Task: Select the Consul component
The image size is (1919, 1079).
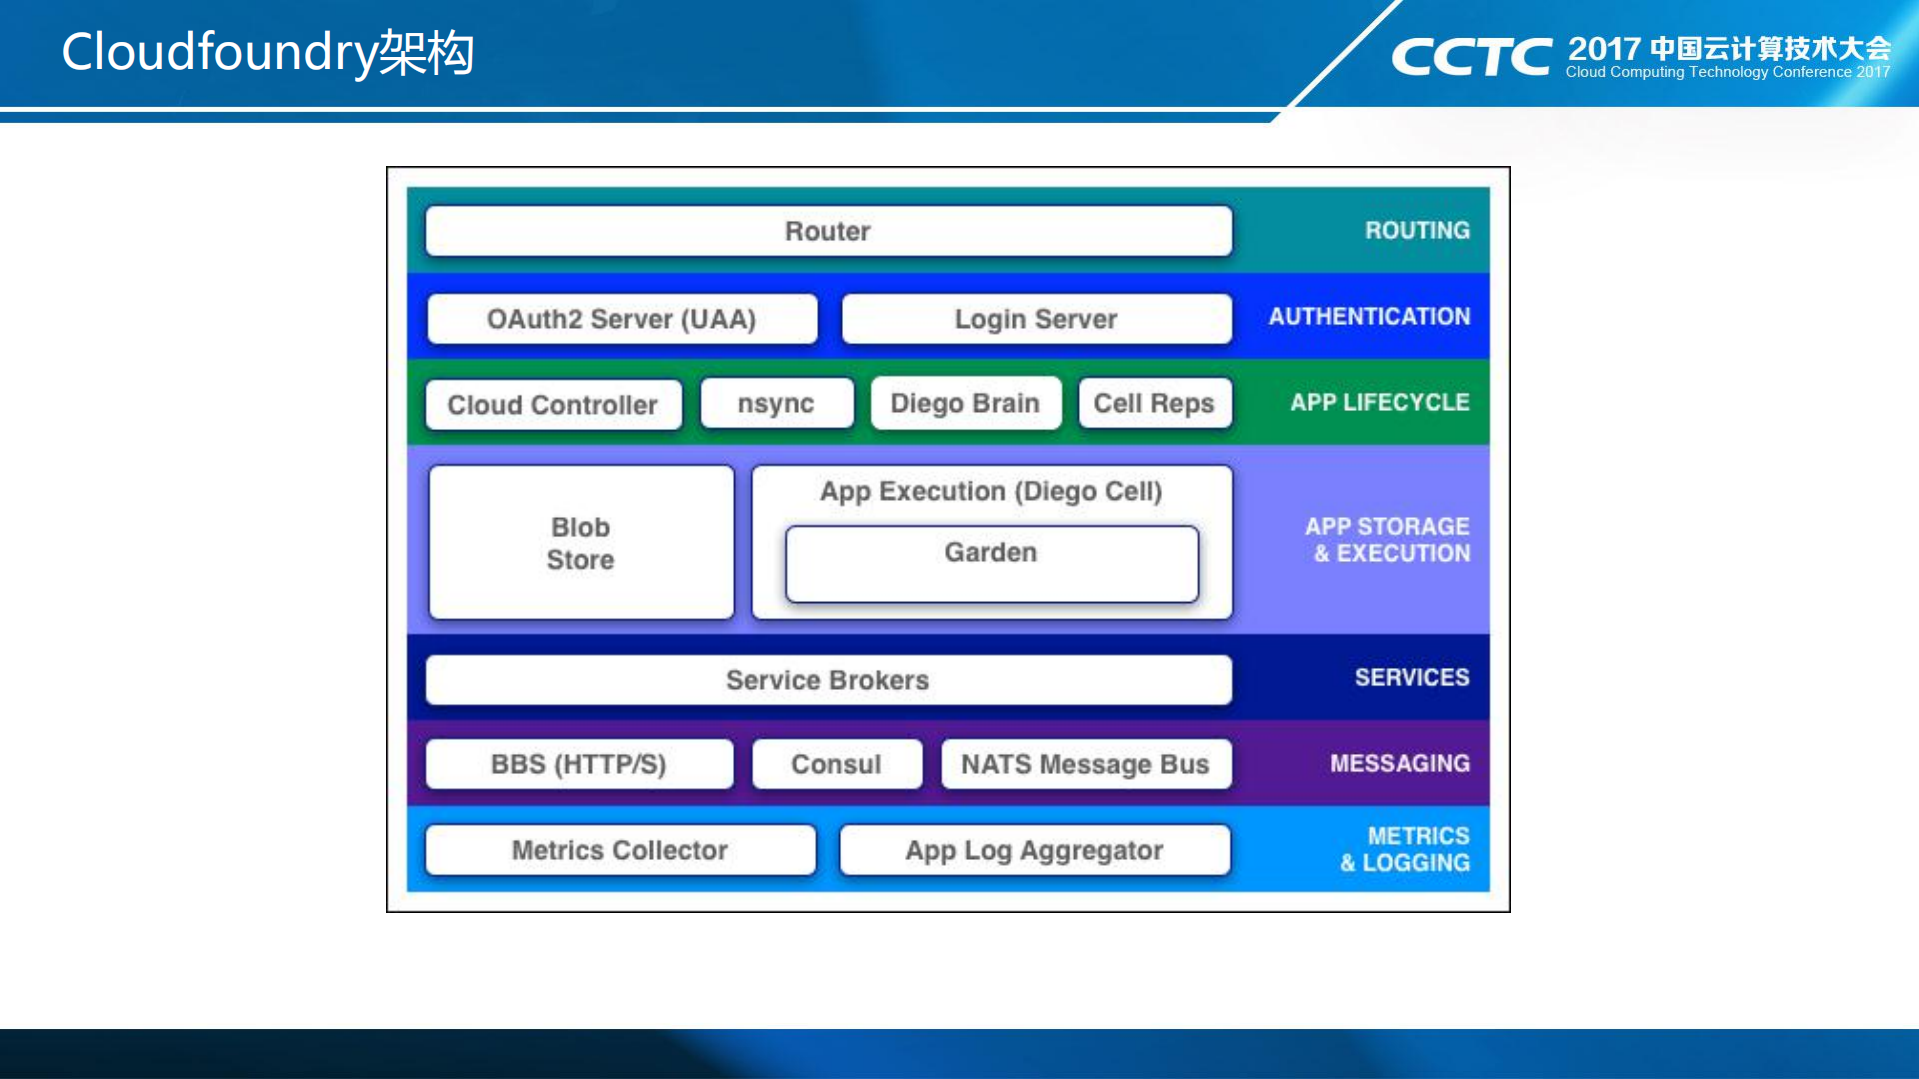Action: coord(836,765)
